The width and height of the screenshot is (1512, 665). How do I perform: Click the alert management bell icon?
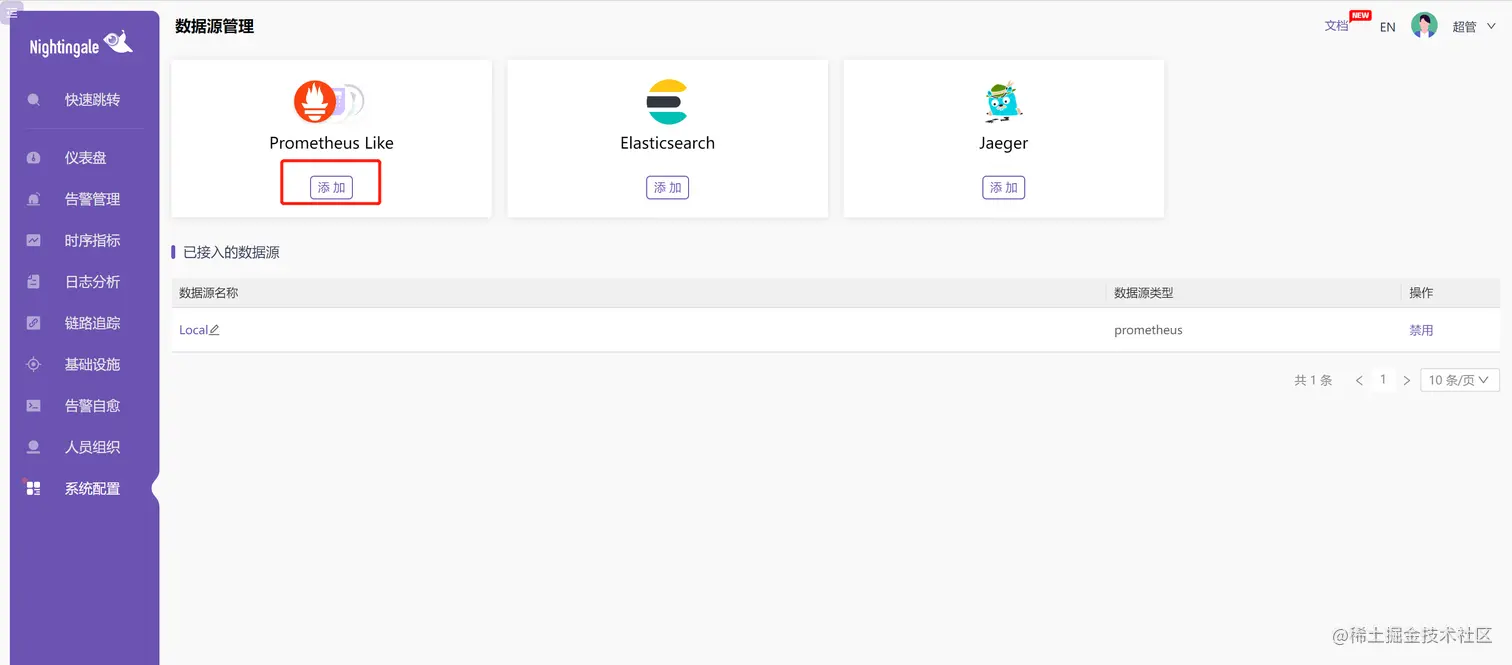point(34,199)
